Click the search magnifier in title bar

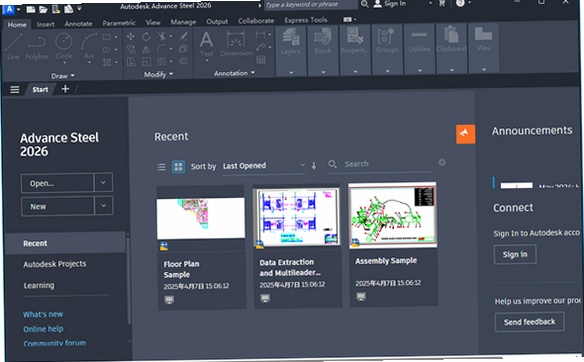tap(365, 4)
